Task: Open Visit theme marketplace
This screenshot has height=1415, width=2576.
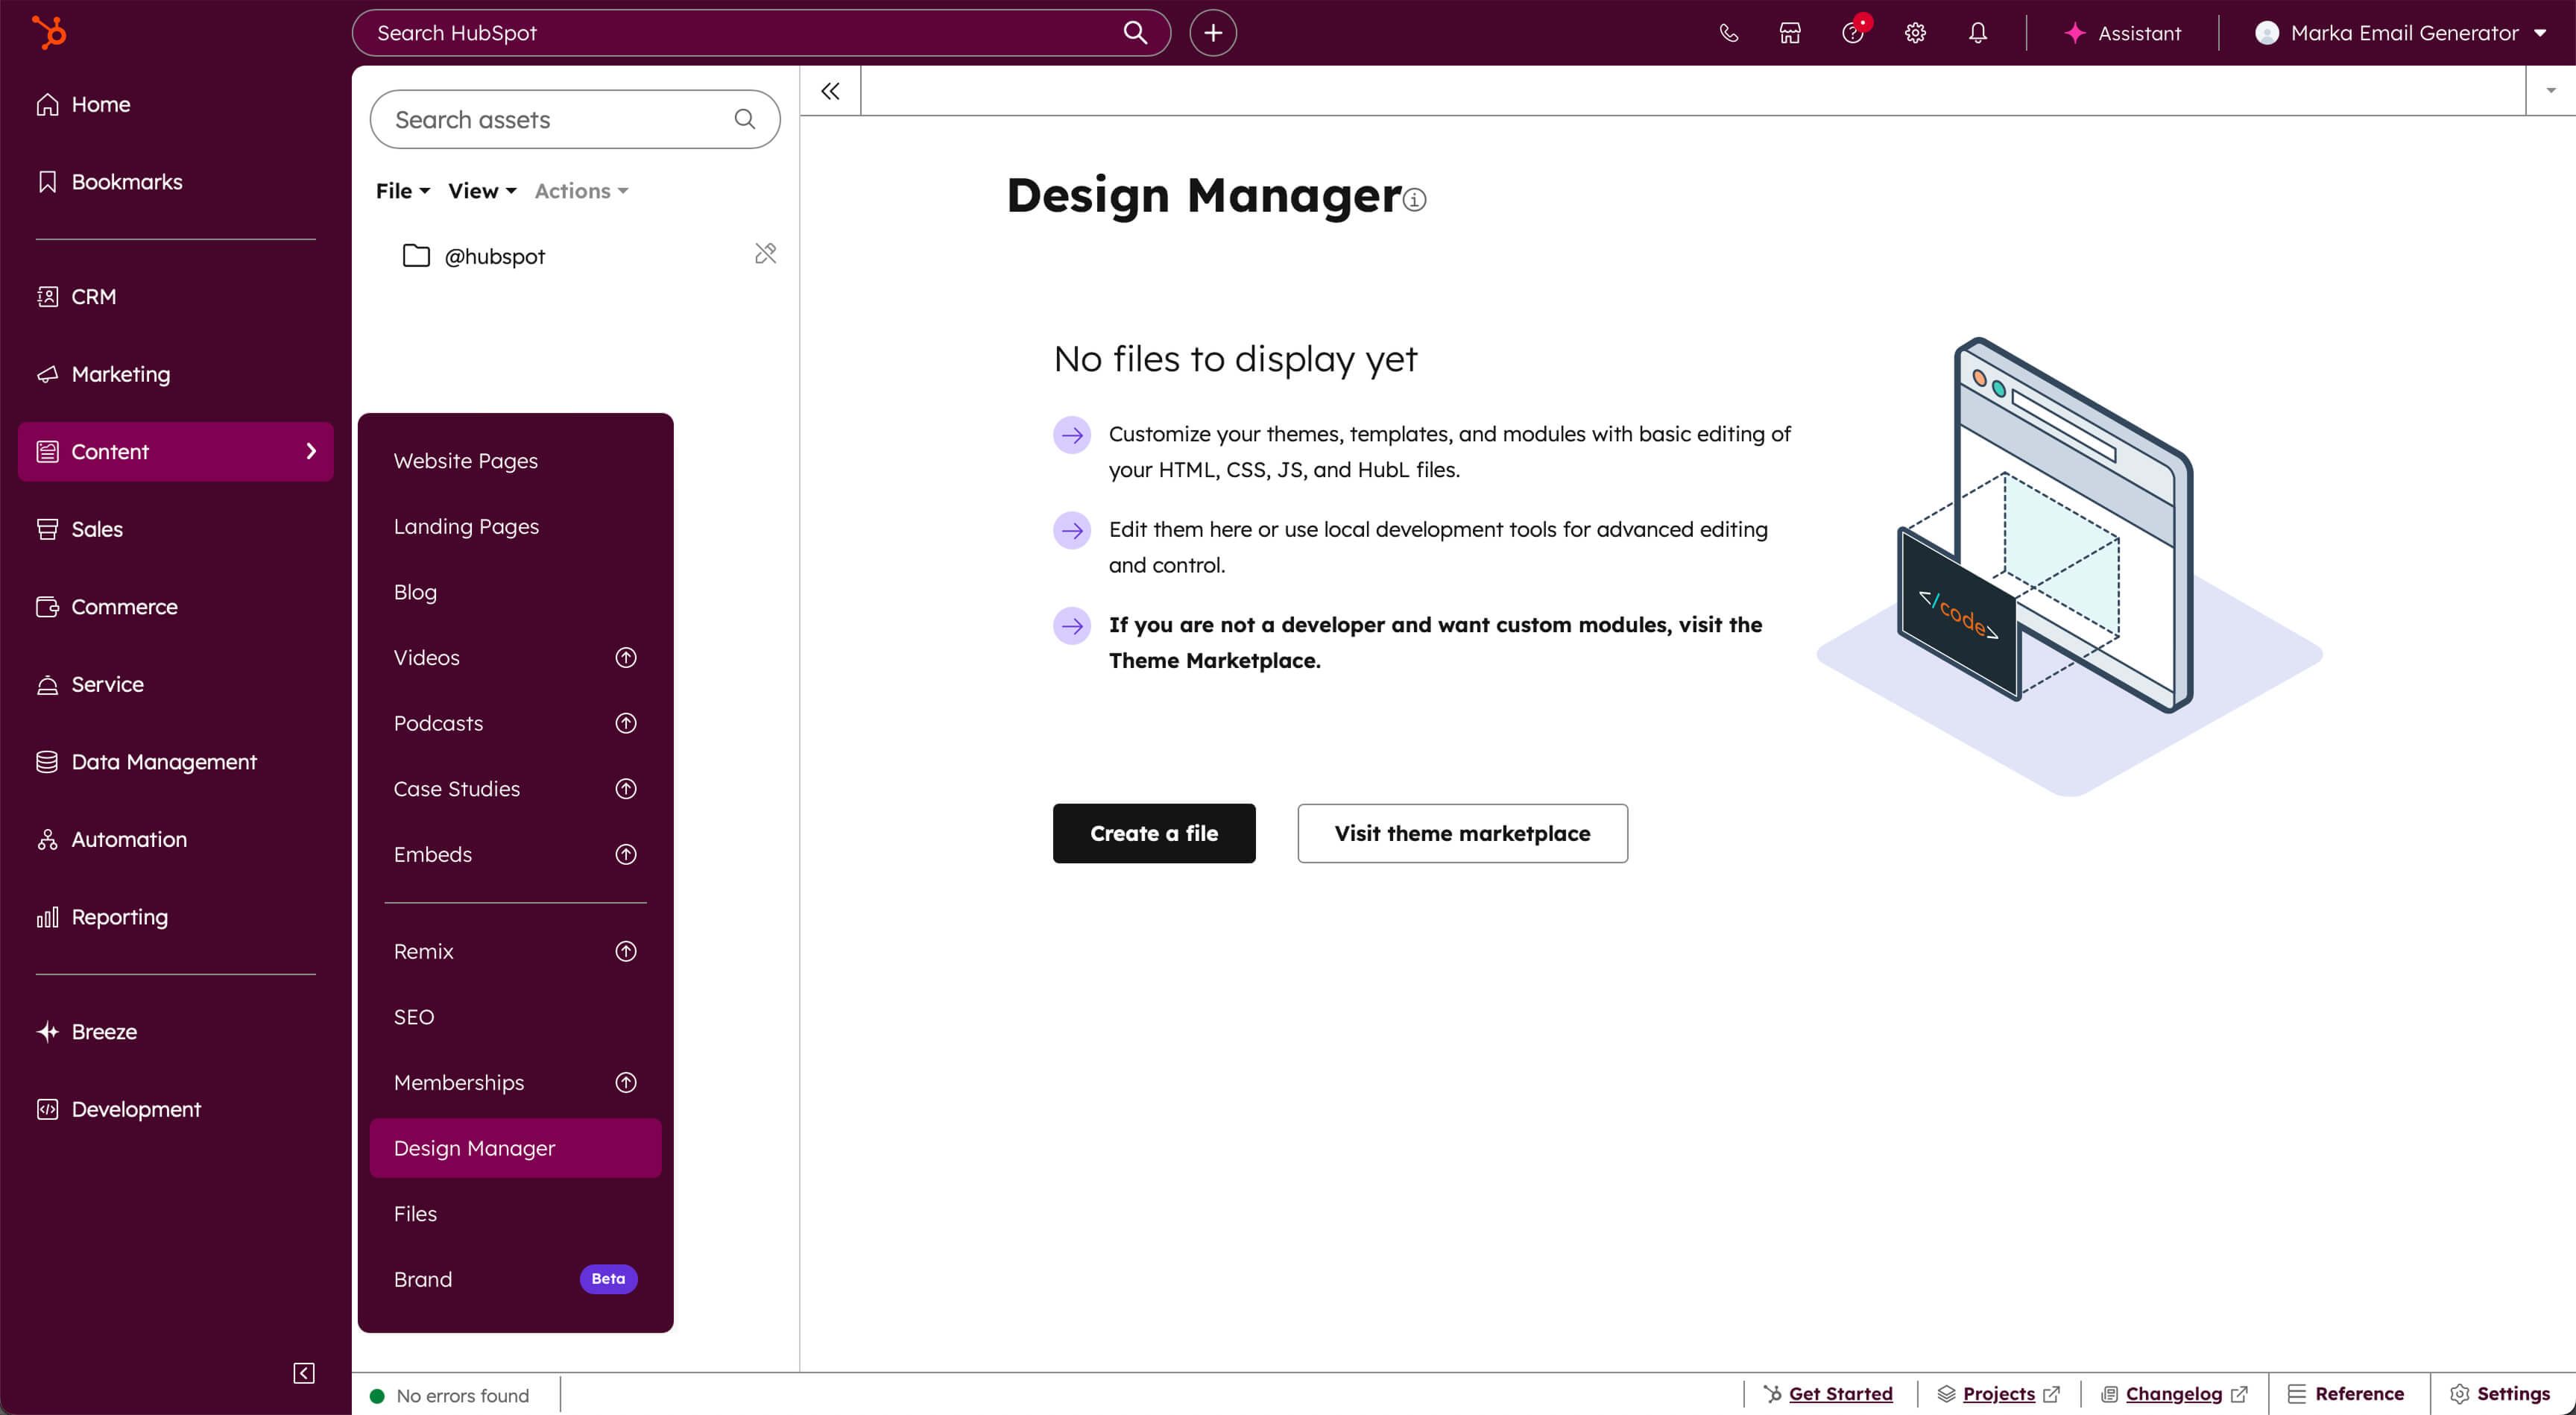Action: (x=1461, y=833)
